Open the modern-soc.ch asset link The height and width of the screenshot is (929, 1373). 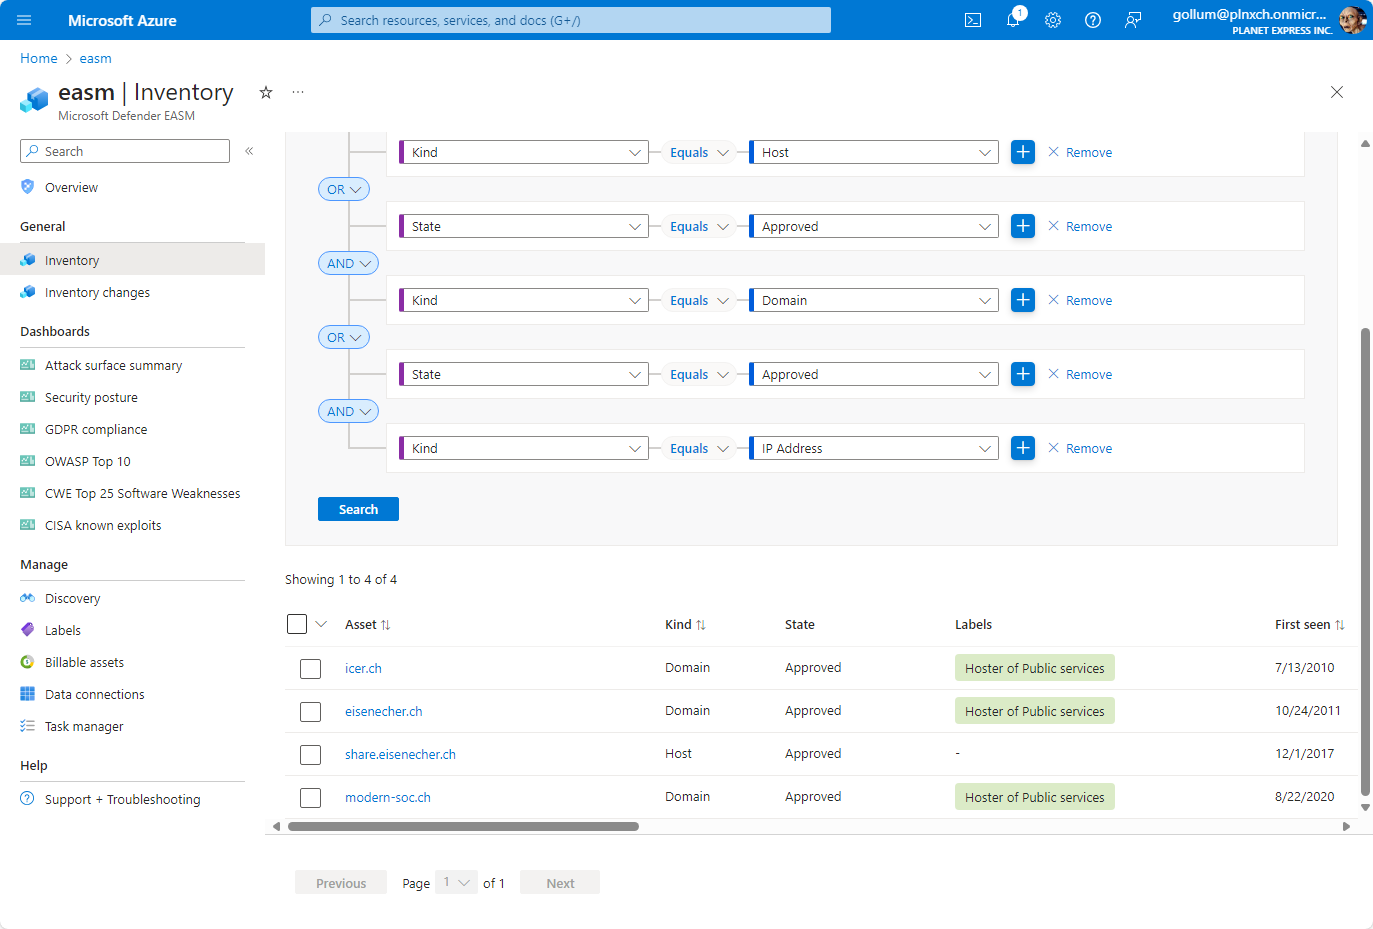click(388, 797)
